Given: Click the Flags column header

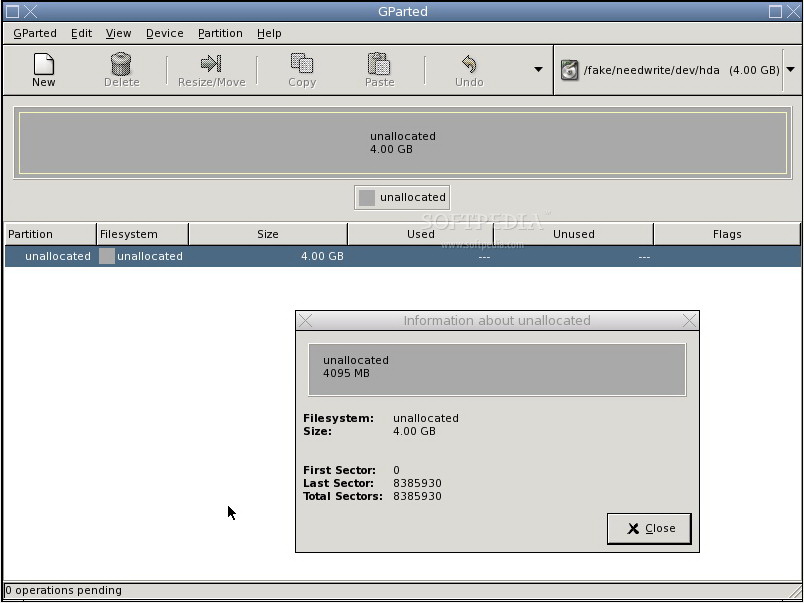Looking at the screenshot, I should (x=727, y=234).
